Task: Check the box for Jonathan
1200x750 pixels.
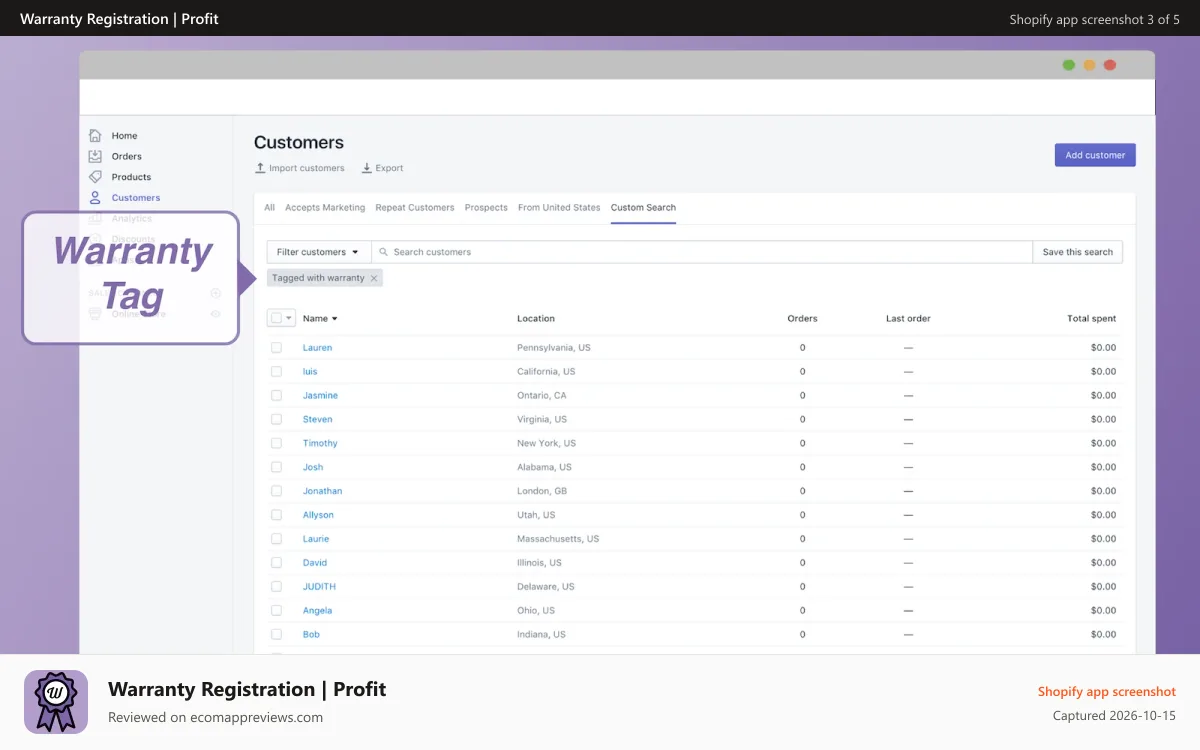Action: [x=276, y=491]
